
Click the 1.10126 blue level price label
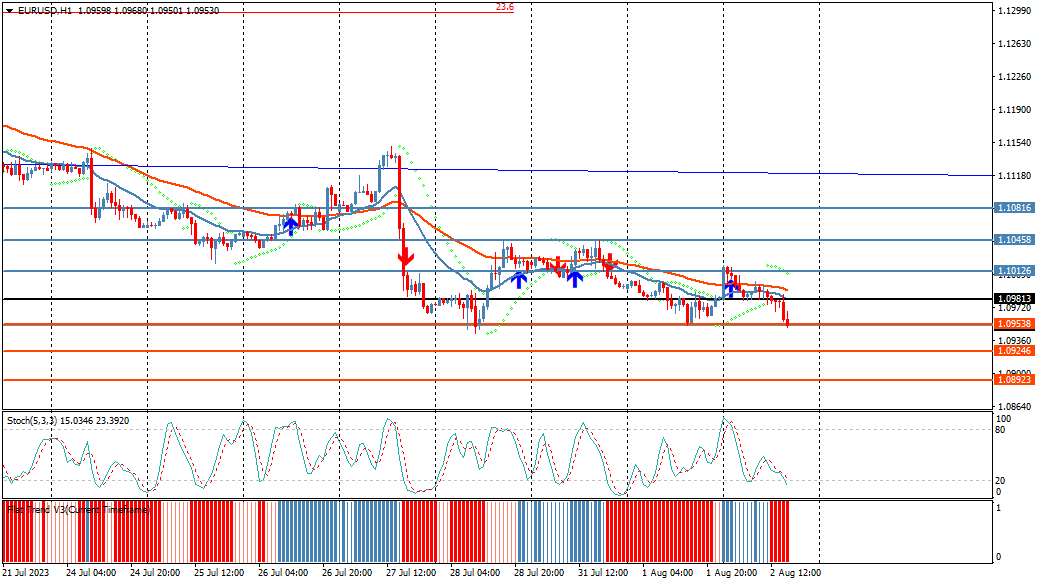point(1014,271)
